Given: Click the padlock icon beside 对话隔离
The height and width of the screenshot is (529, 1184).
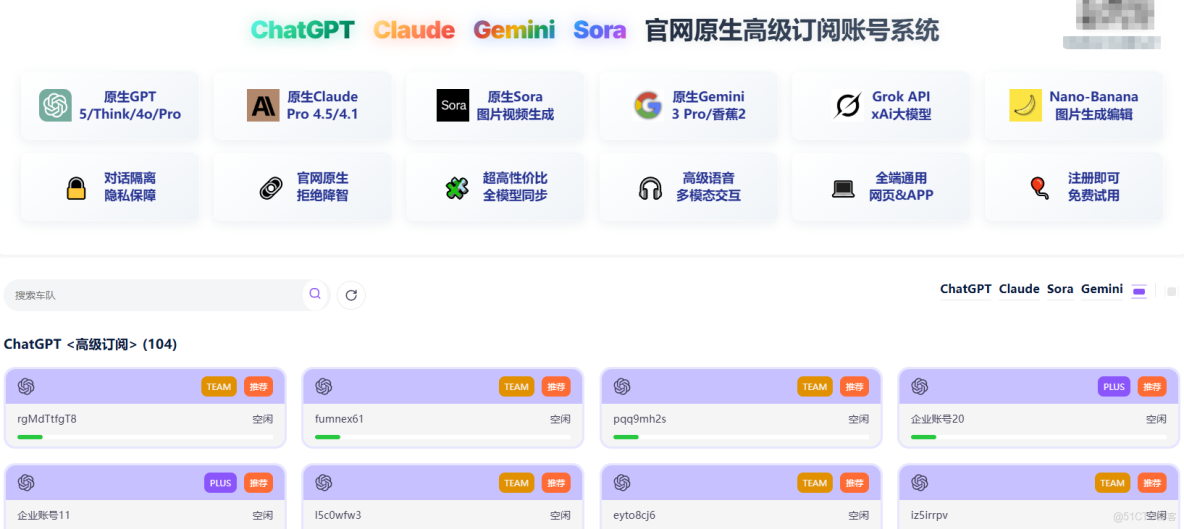Looking at the screenshot, I should (x=76, y=188).
